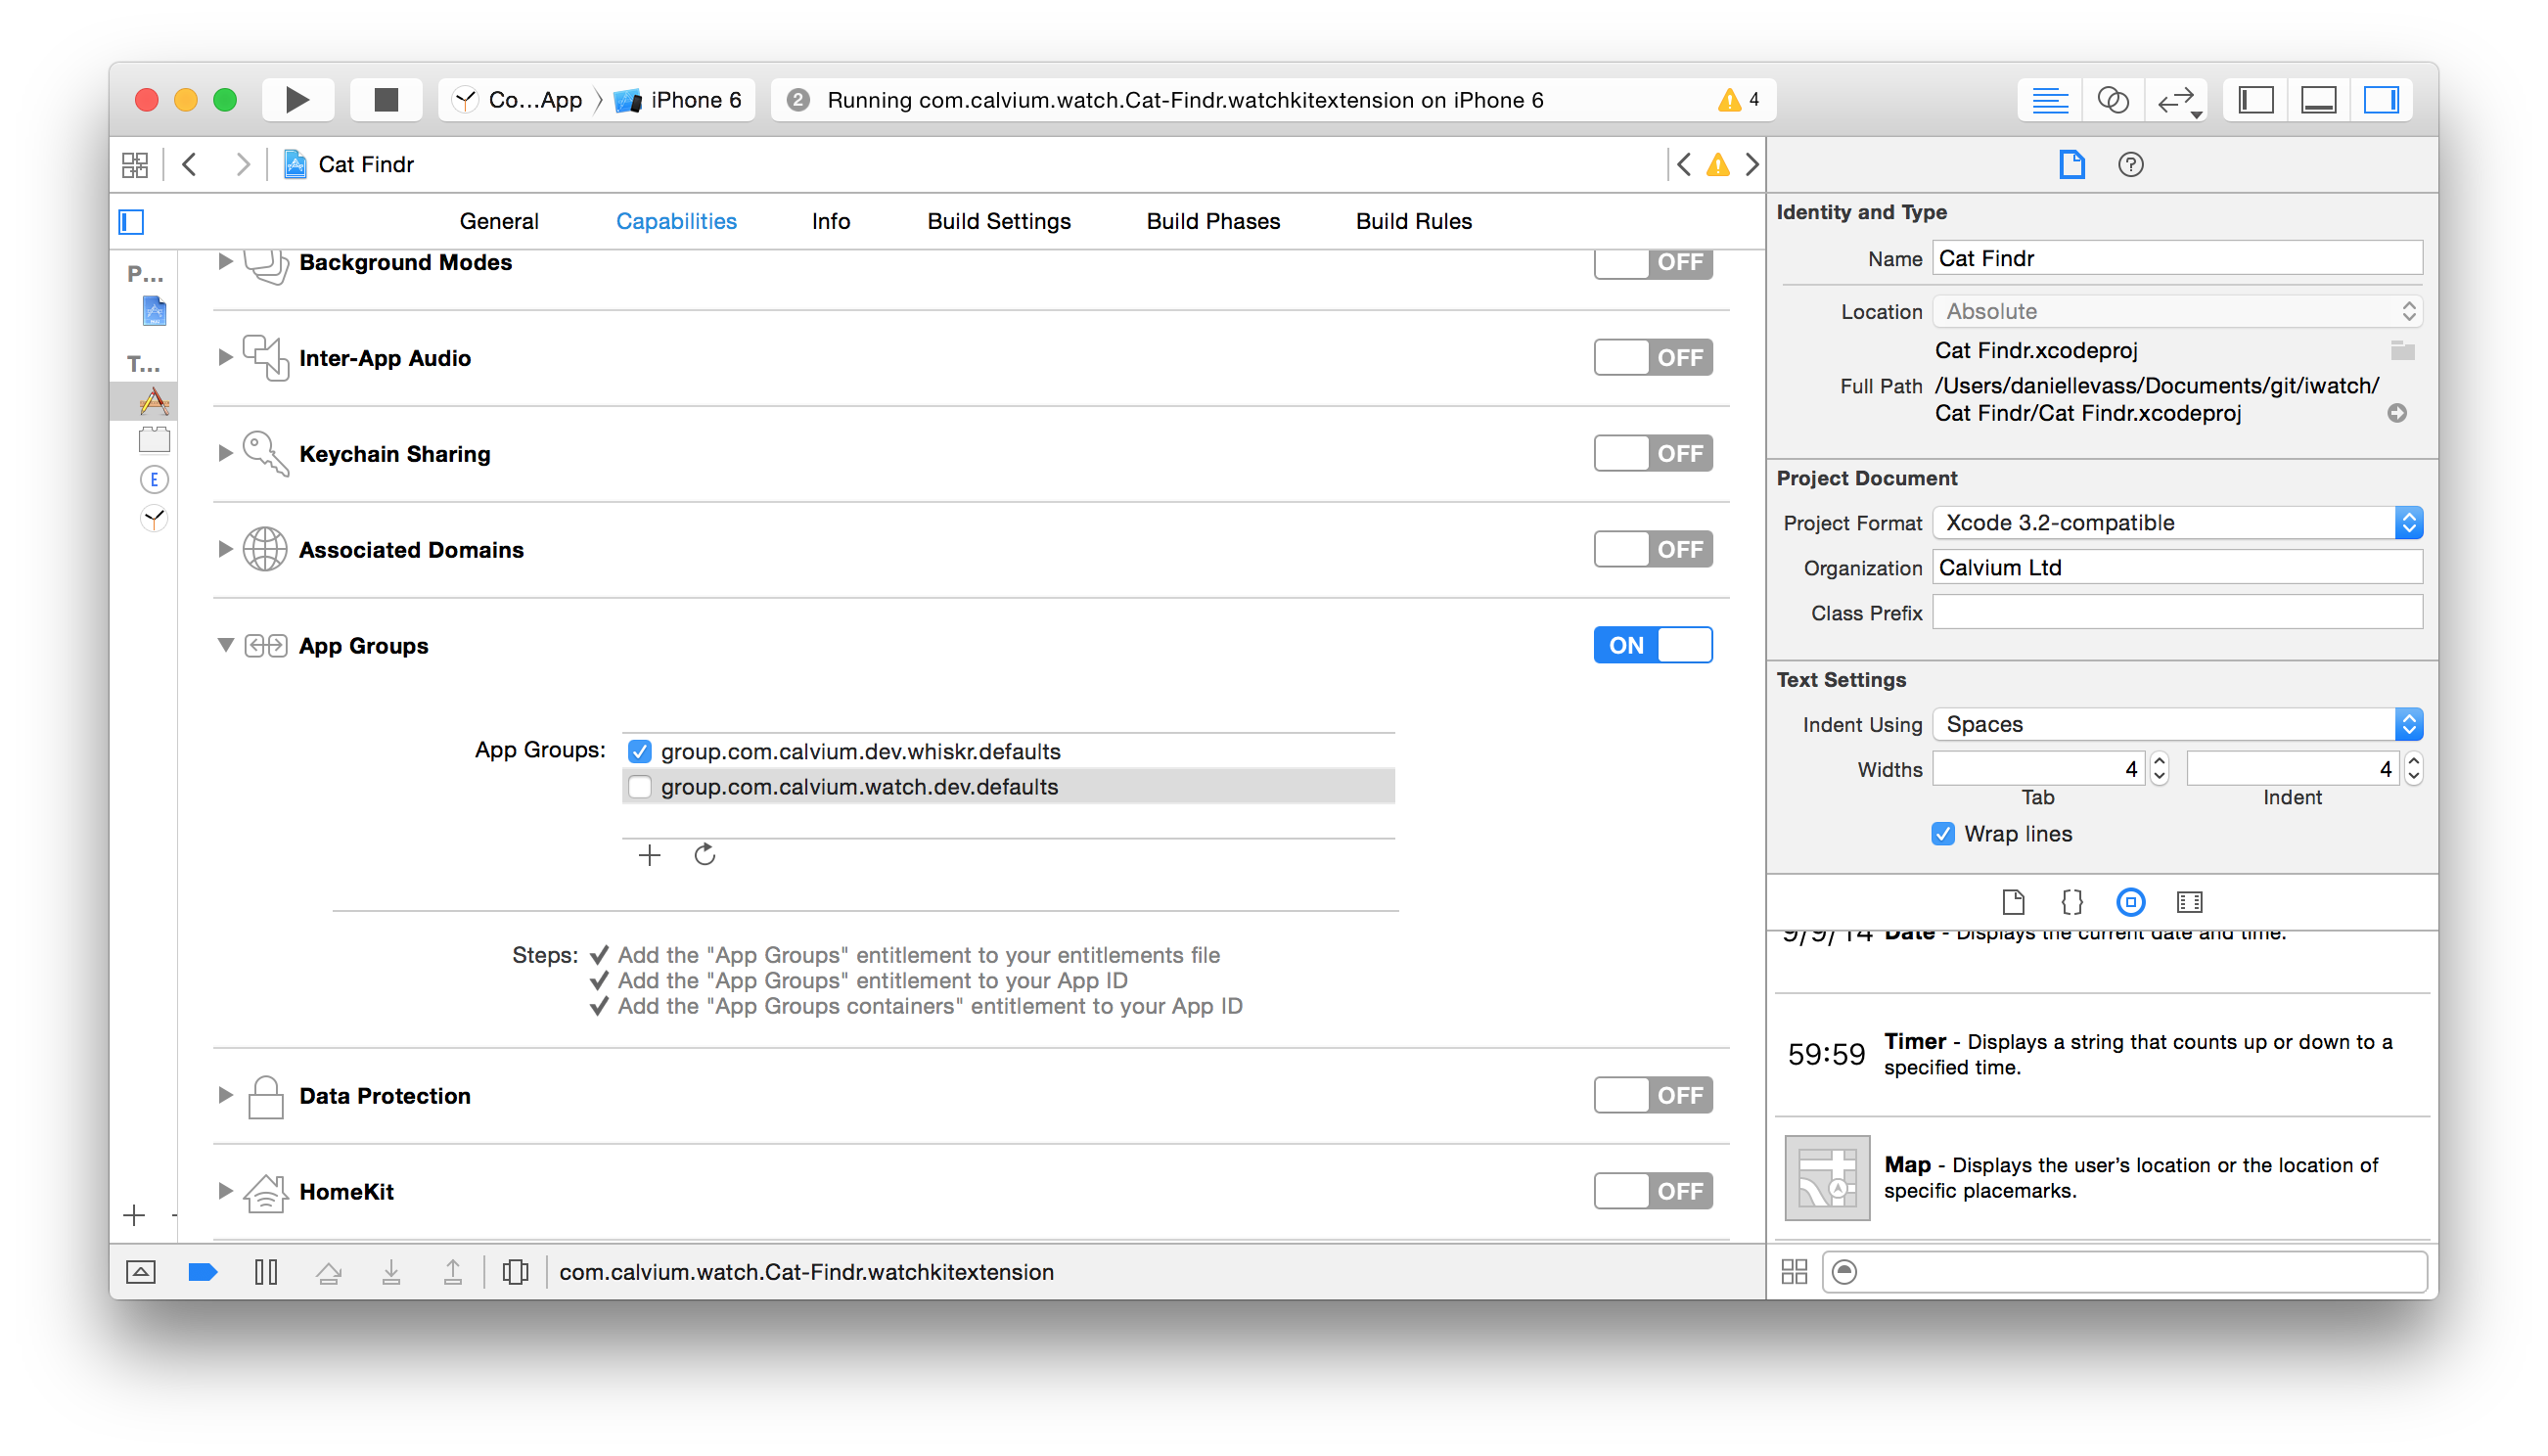This screenshot has height=1456, width=2548.
Task: Show the Version editor
Action: [2176, 100]
